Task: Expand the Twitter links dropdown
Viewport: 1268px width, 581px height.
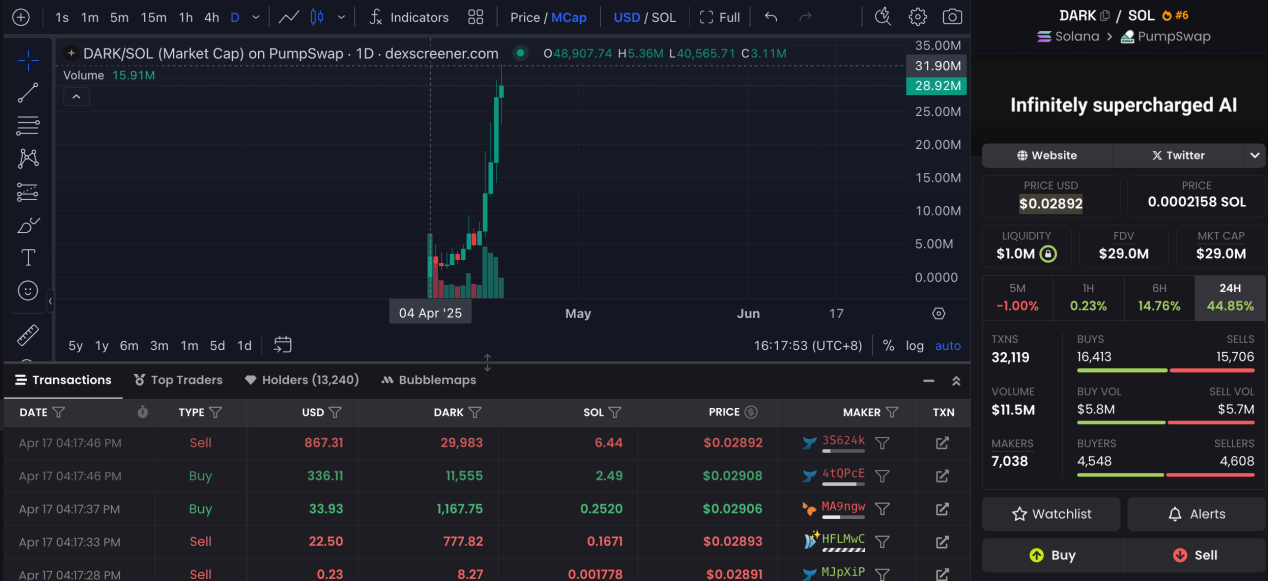Action: (1254, 155)
